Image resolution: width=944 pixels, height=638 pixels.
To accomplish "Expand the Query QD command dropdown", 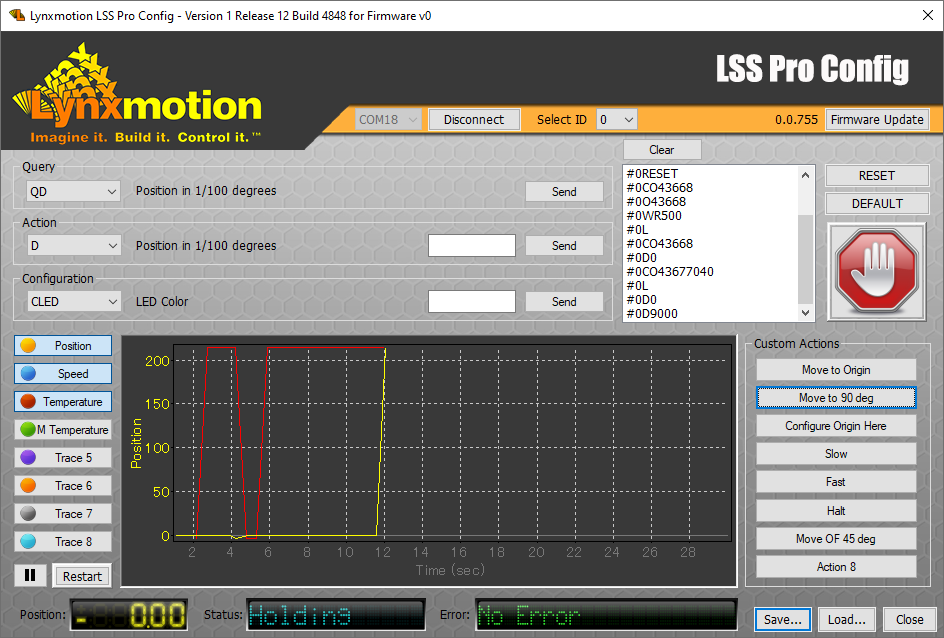I will pyautogui.click(x=73, y=191).
